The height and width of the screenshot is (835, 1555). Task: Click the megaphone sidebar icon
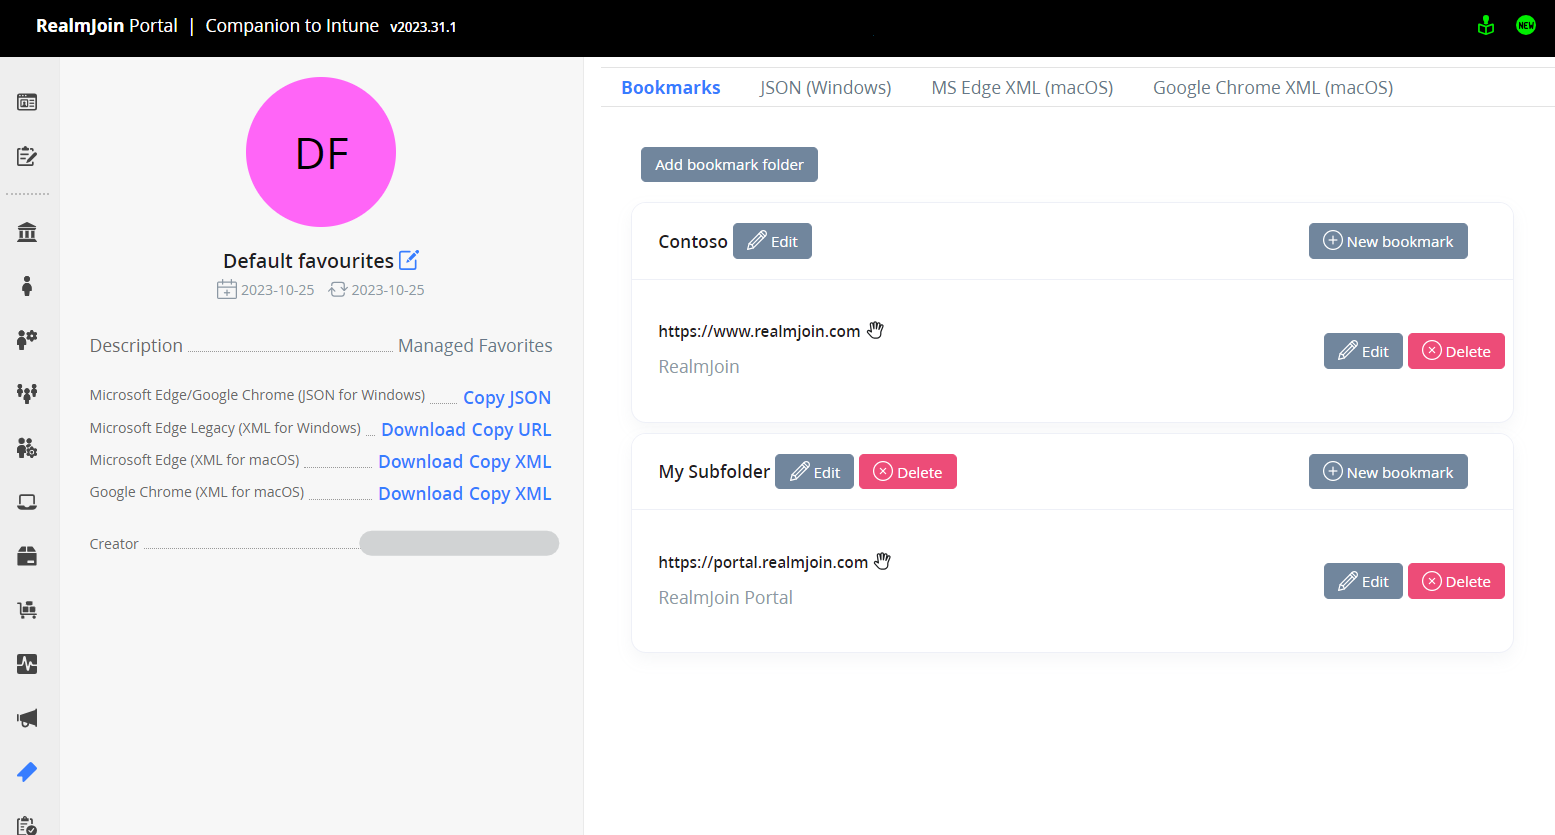pyautogui.click(x=27, y=718)
